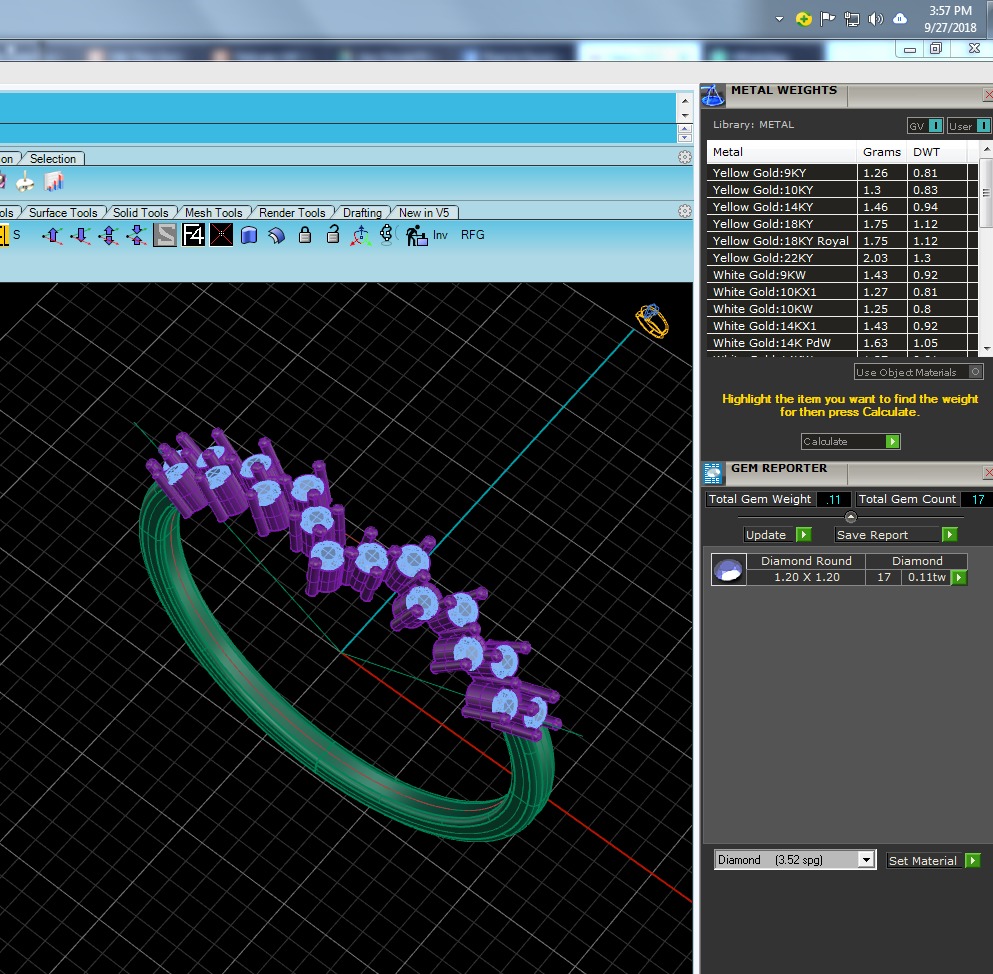
Task: Show hidden tray icons arrow
Action: tap(780, 19)
